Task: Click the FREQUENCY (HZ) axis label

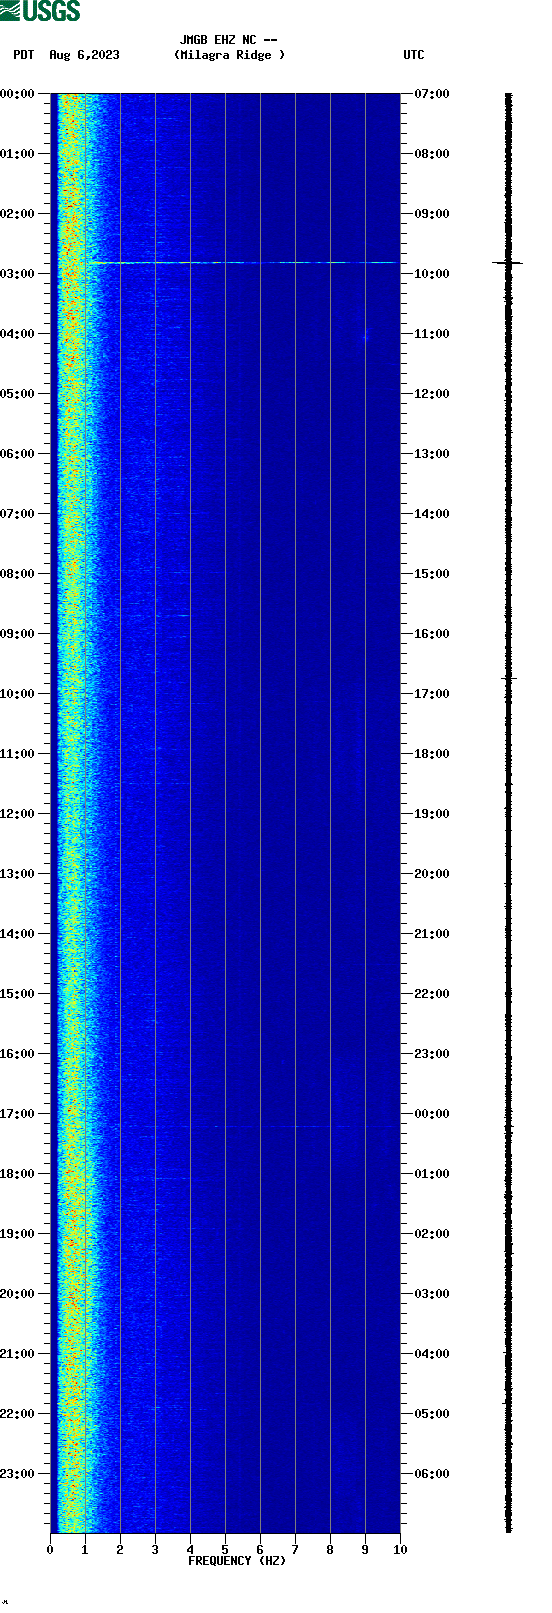Action: [x=237, y=1561]
